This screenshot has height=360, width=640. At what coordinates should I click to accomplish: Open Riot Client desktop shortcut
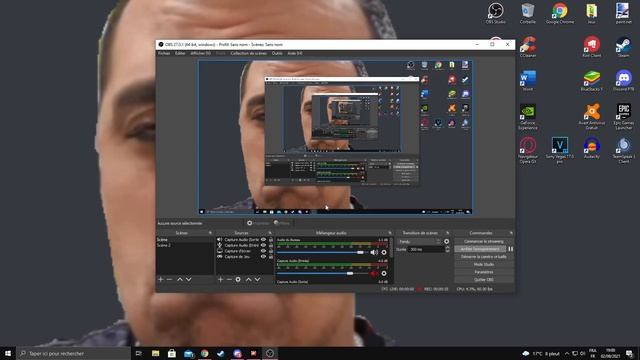click(x=591, y=47)
